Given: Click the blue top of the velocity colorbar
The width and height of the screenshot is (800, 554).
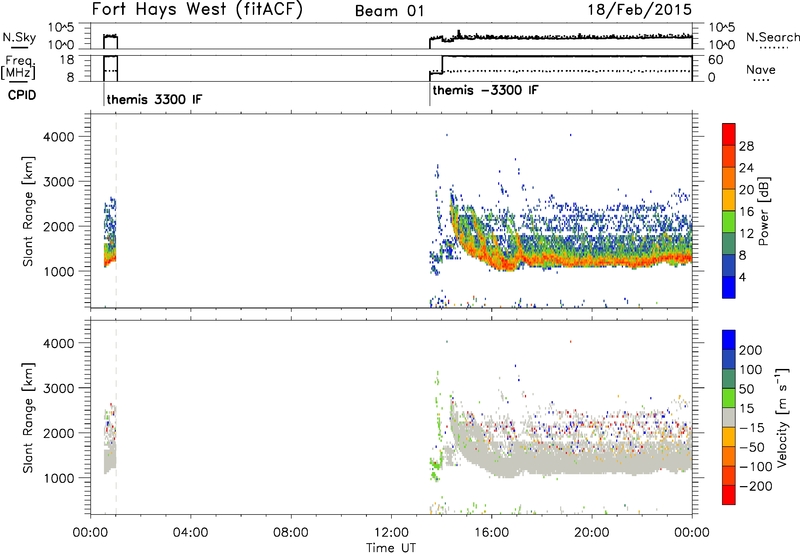Looking at the screenshot, I should [729, 339].
